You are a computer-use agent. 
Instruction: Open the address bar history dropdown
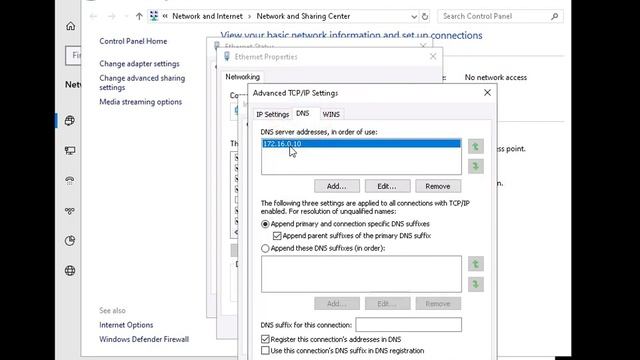[414, 17]
